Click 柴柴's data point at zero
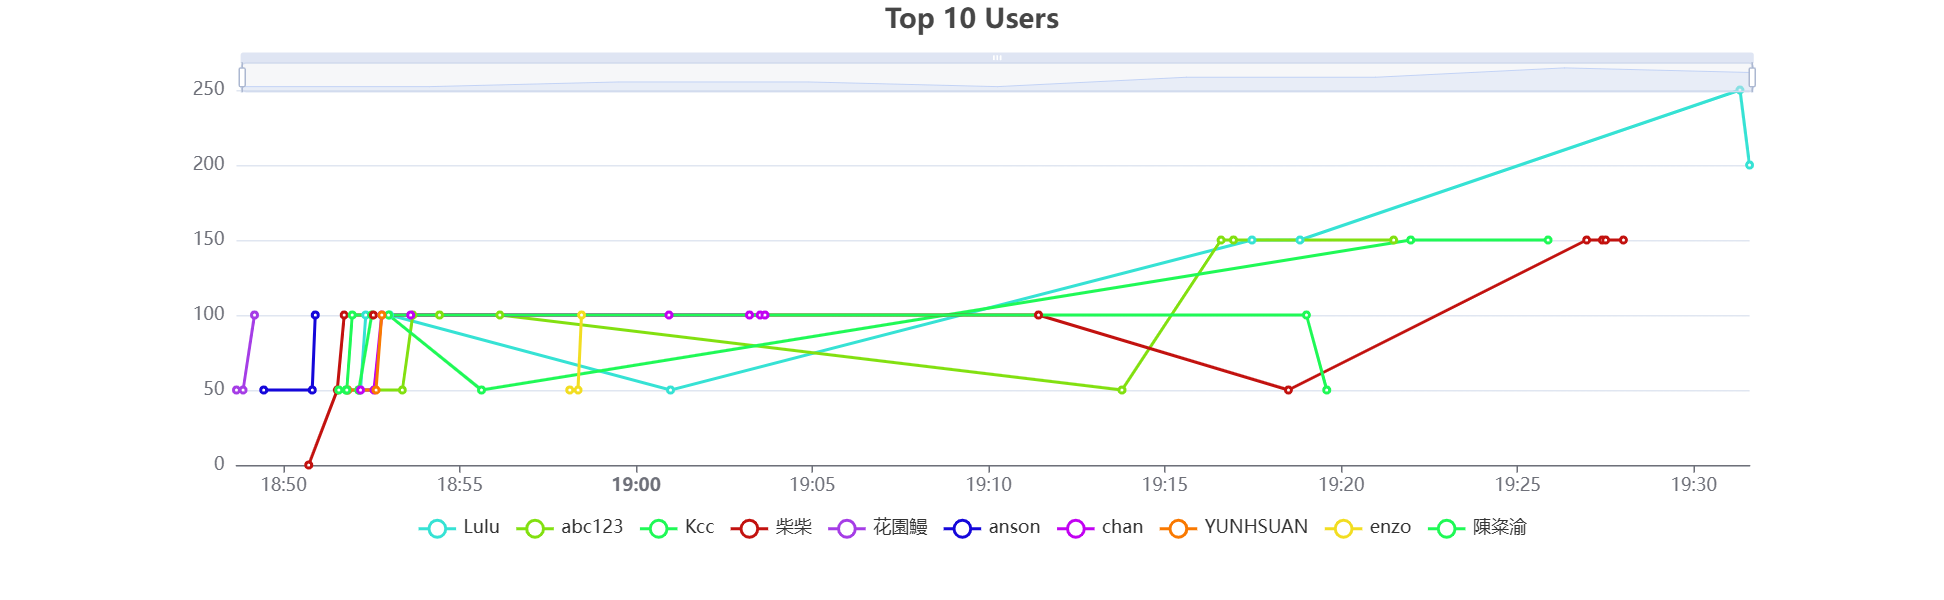The height and width of the screenshot is (600, 1944). tap(309, 465)
